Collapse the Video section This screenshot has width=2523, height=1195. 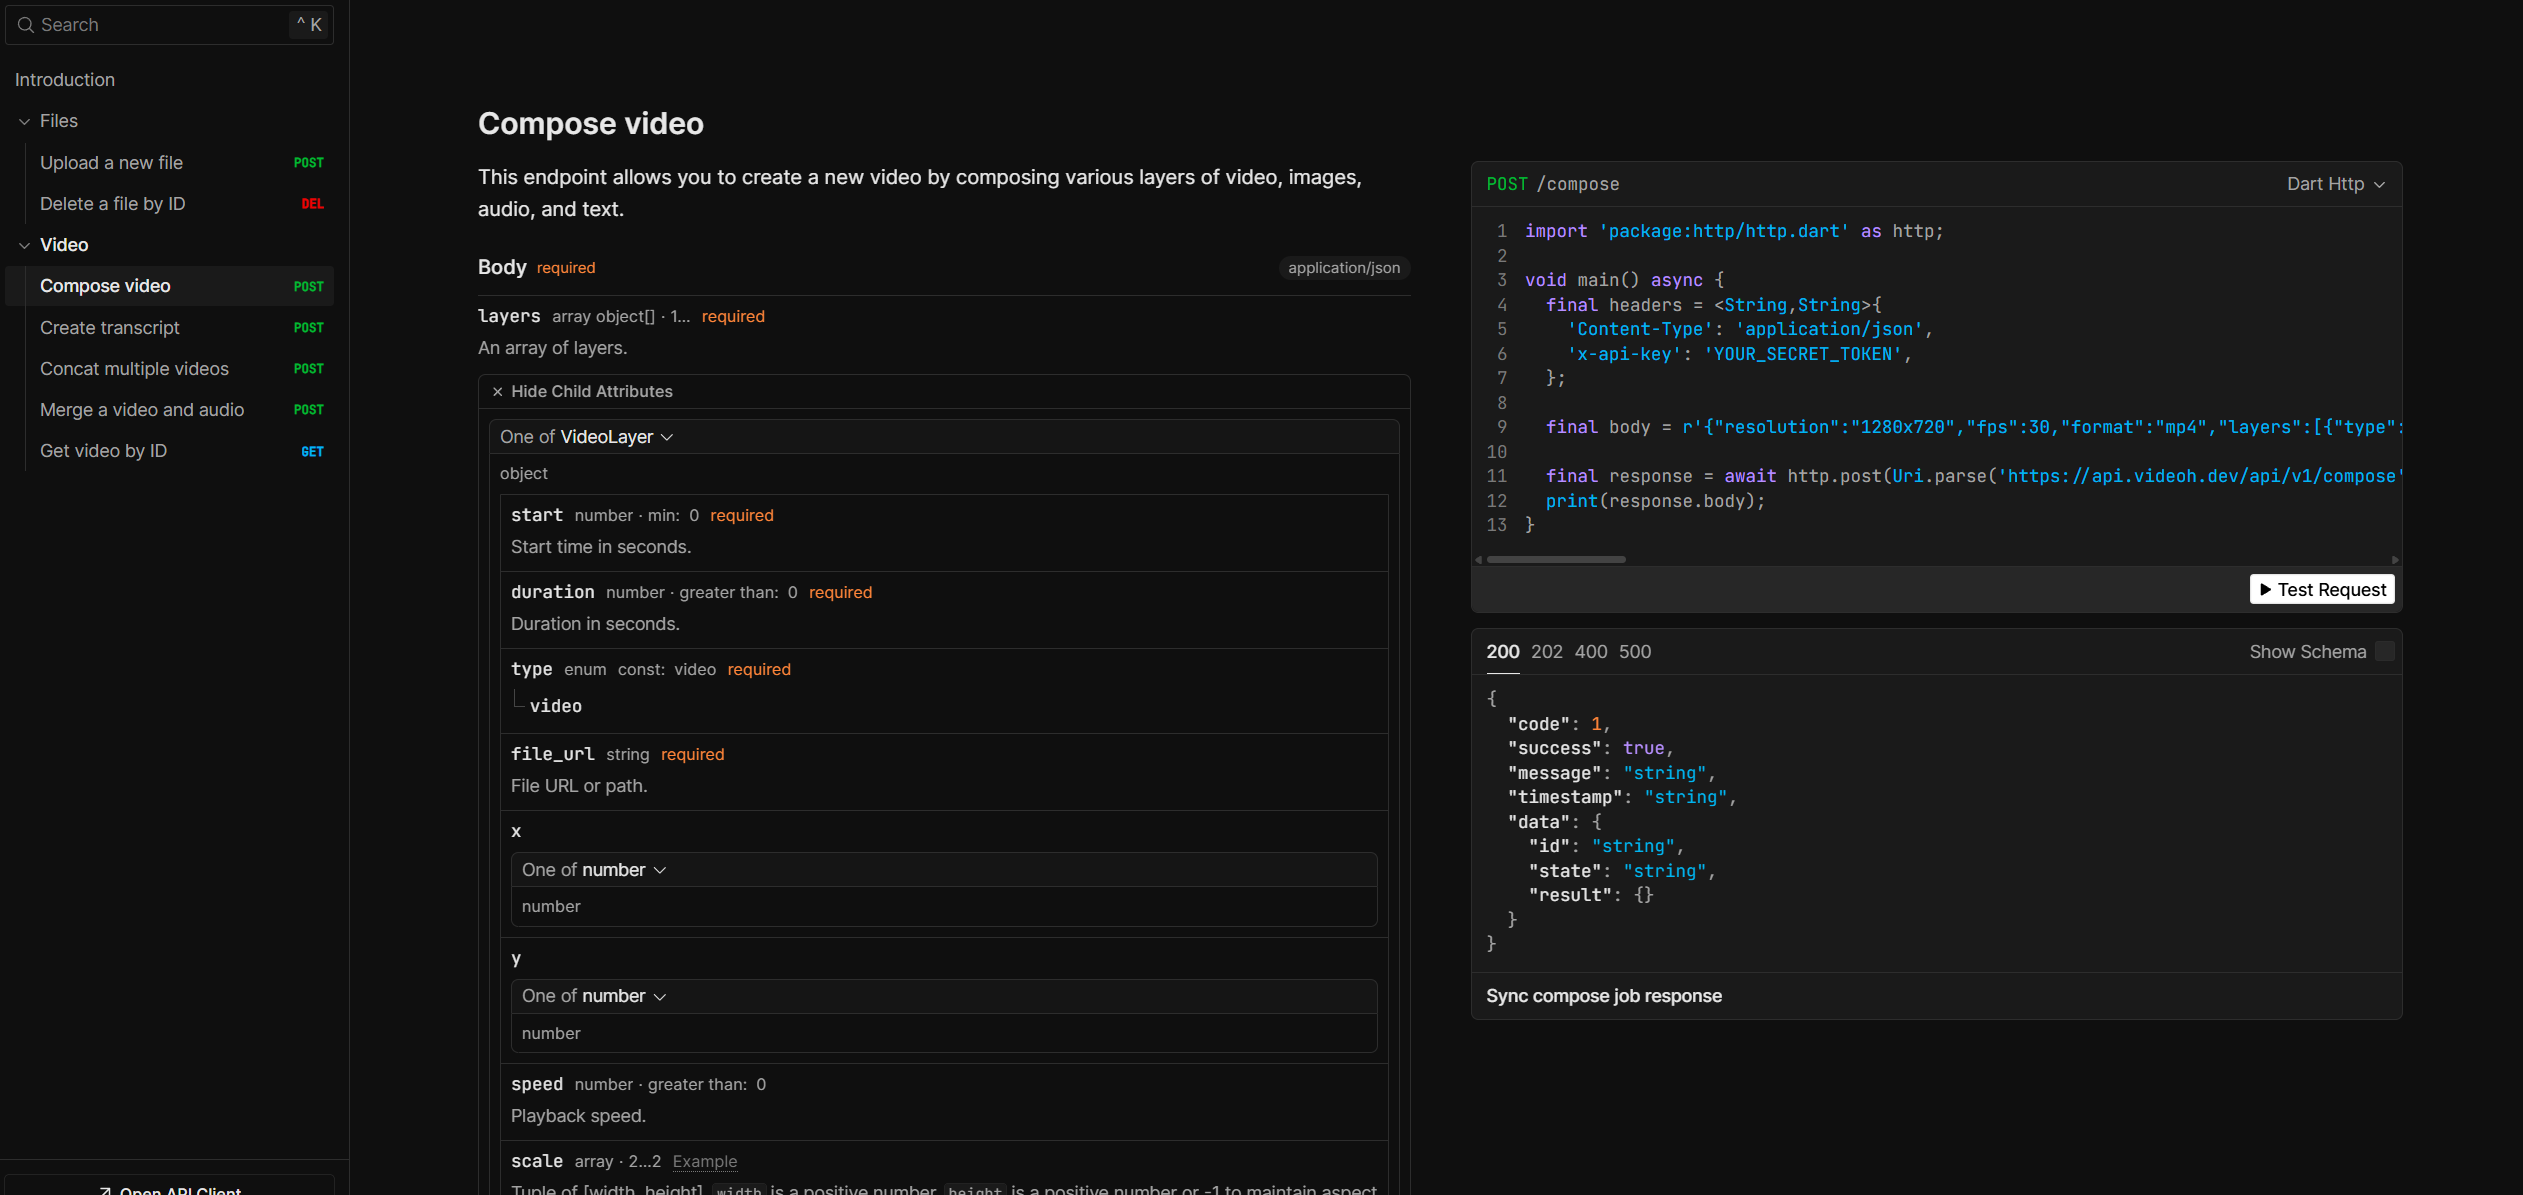(24, 244)
